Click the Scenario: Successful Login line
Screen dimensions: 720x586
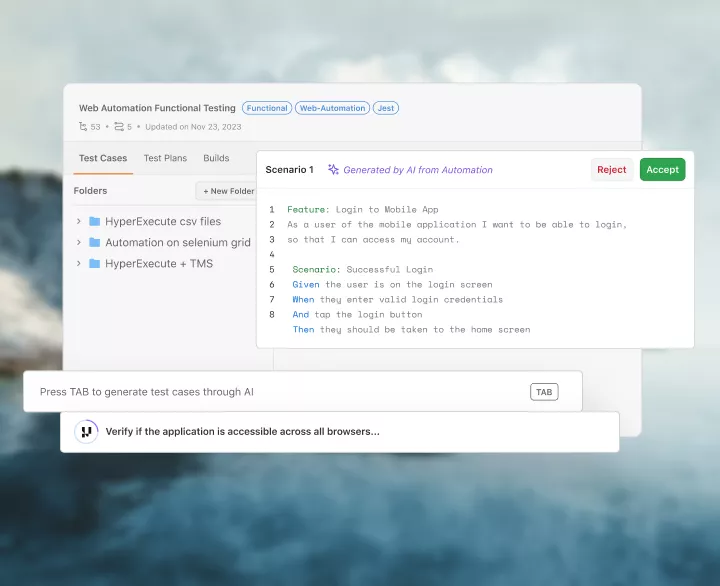pos(363,269)
